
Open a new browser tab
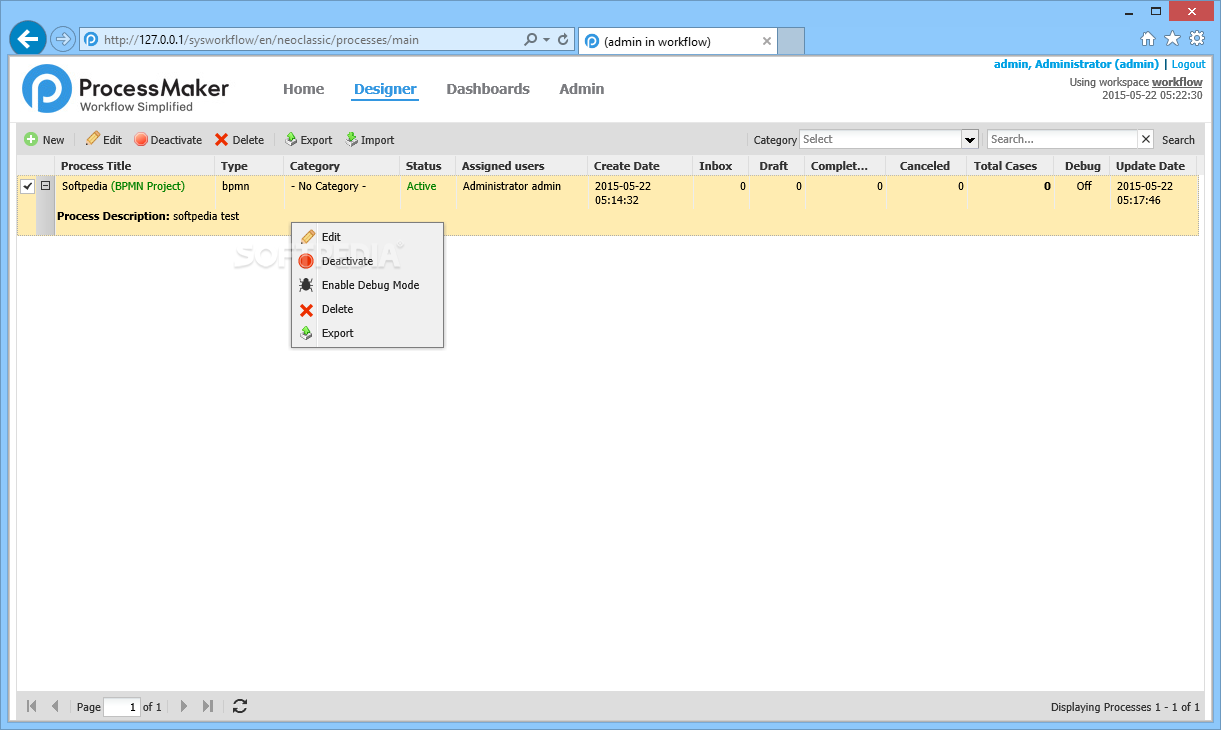(791, 41)
